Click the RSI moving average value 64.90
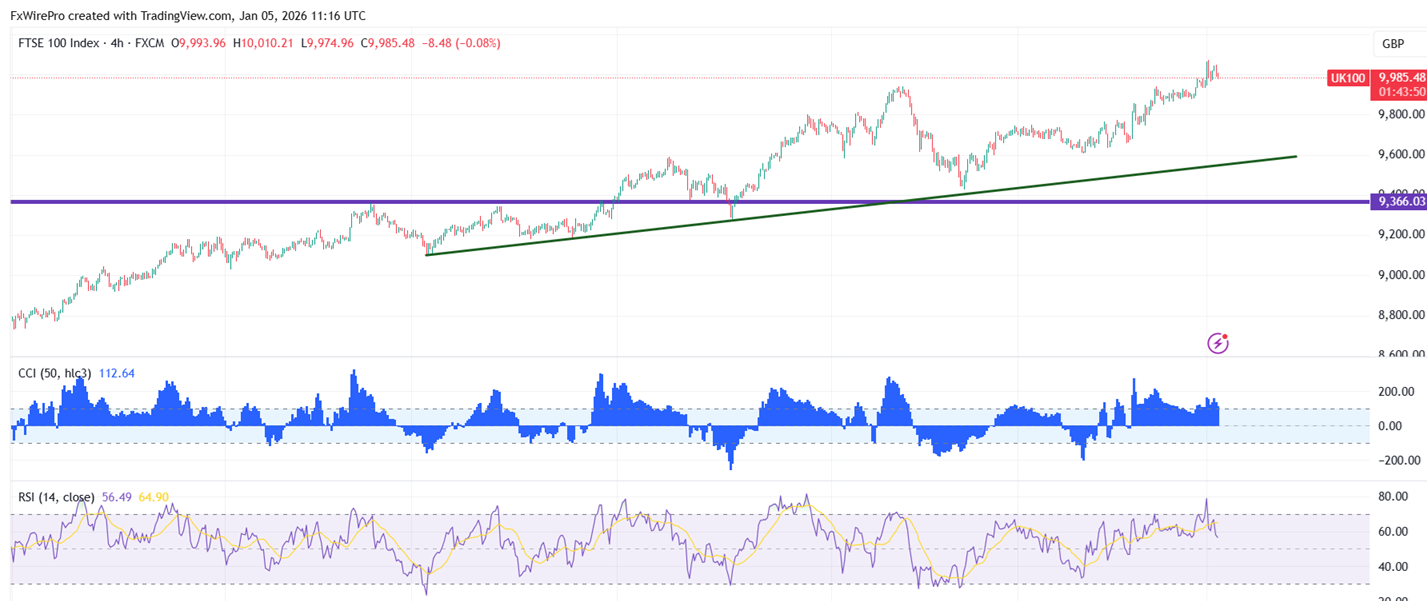The image size is (1427, 601). 154,497
